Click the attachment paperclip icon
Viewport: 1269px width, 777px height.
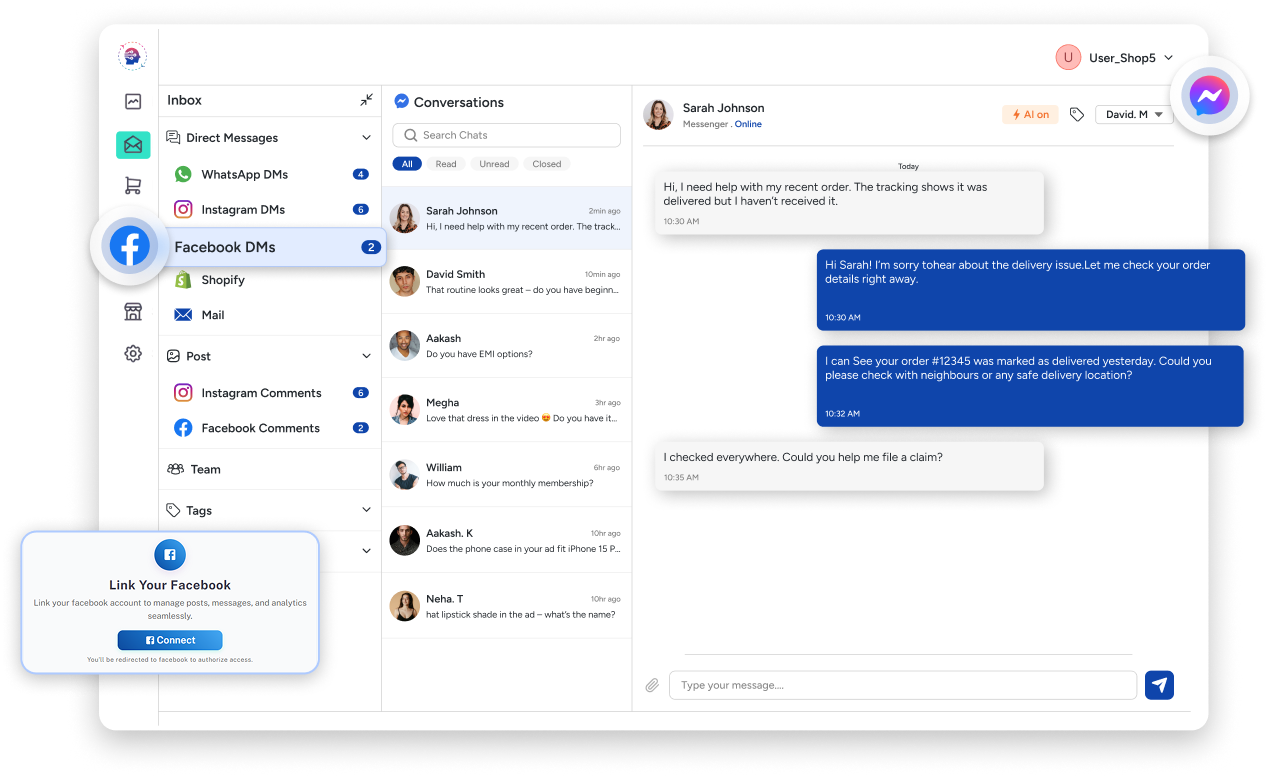[x=652, y=685]
